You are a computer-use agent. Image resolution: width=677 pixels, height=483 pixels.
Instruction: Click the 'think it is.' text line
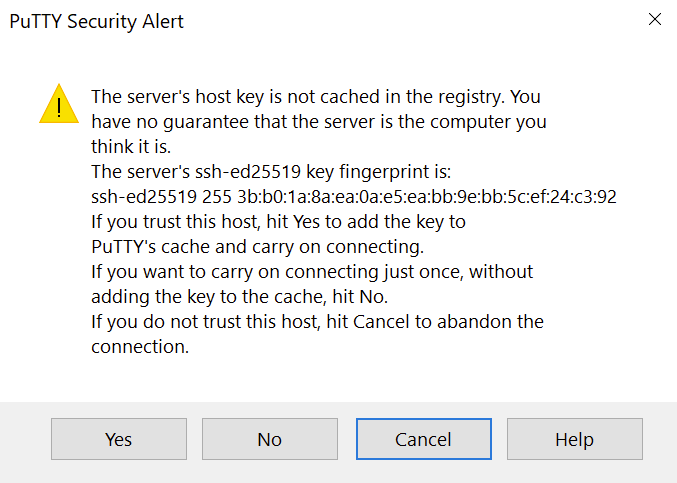(131, 147)
